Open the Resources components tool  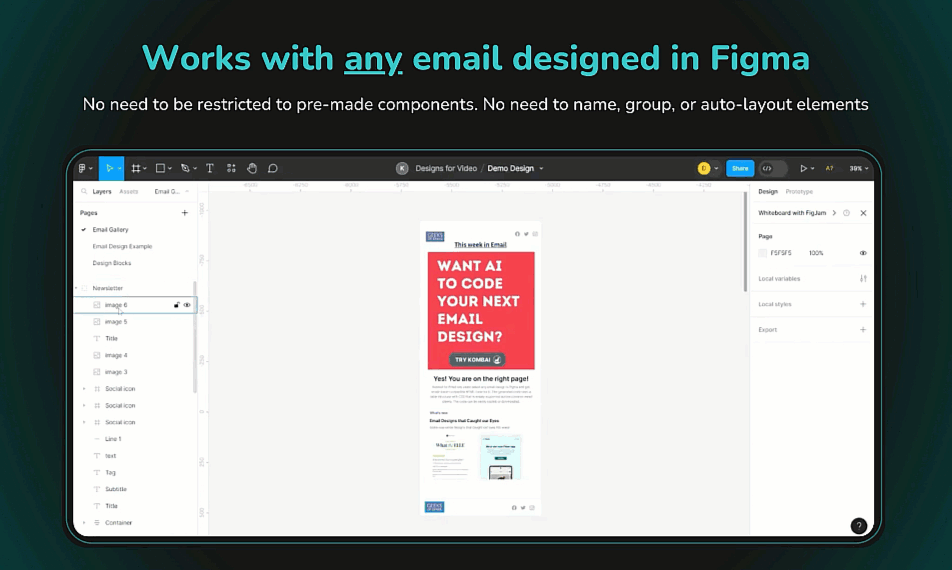pos(231,168)
